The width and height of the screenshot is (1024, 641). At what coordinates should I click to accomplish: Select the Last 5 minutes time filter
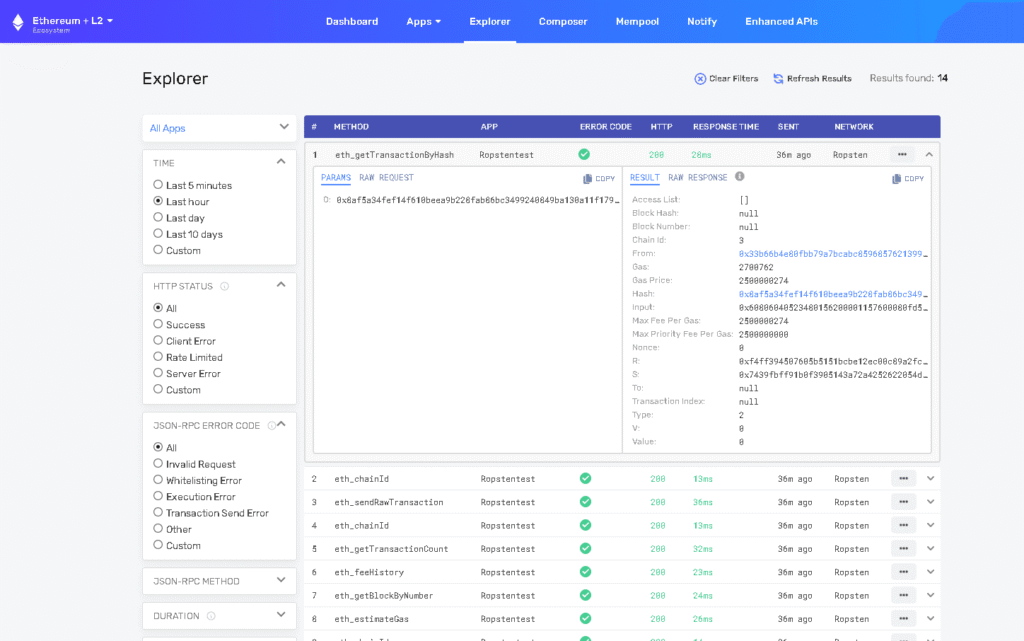pos(158,185)
